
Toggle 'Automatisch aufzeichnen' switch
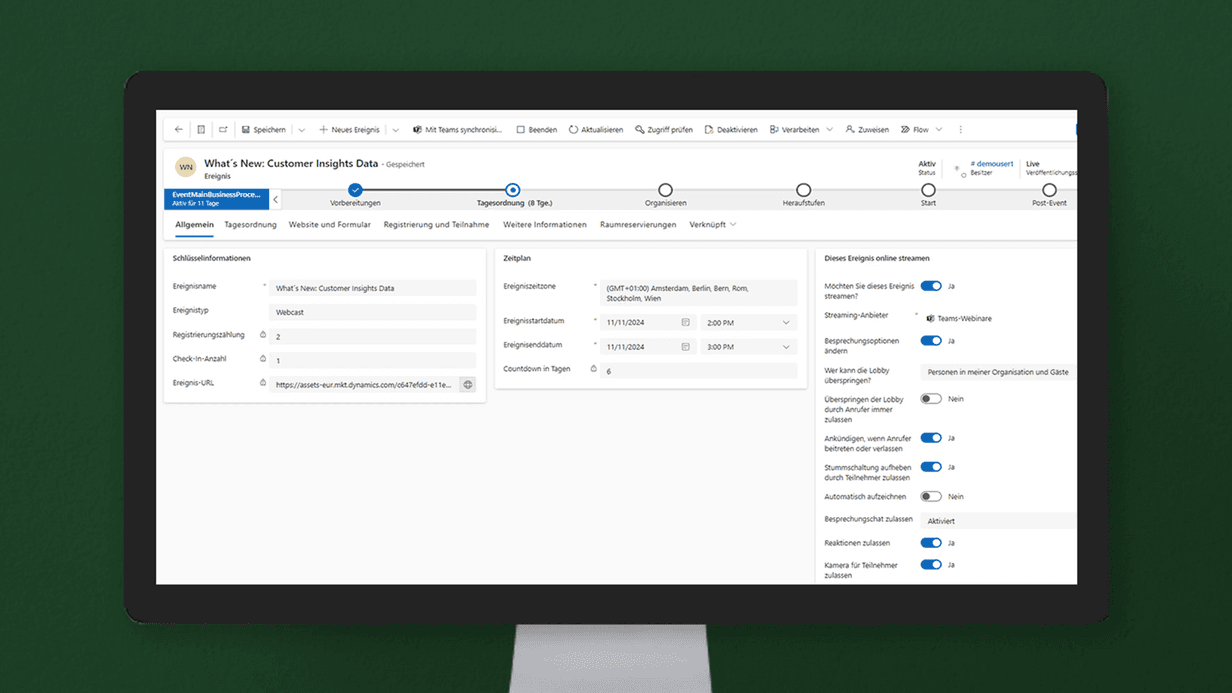[931, 496]
